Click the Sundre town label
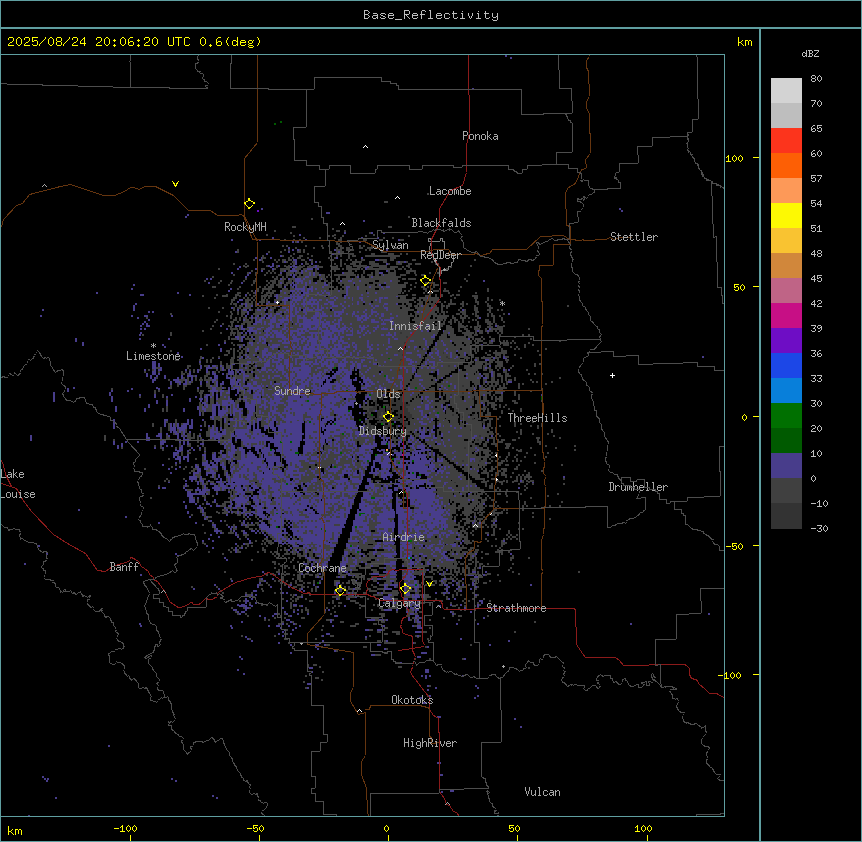Image resolution: width=862 pixels, height=842 pixels. 292,391
